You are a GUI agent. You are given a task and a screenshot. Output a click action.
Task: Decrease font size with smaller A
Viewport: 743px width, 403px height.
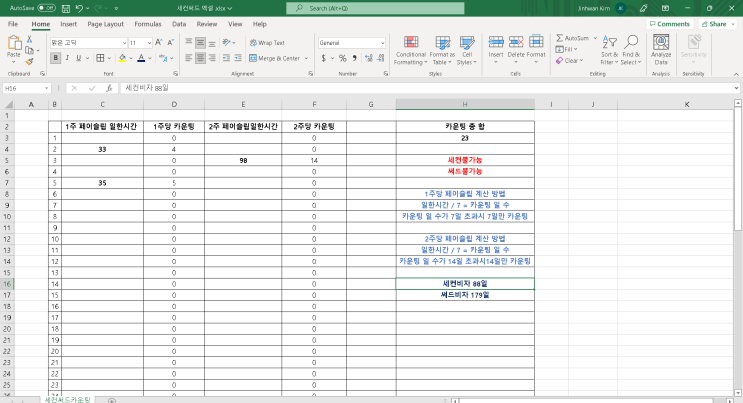pos(171,43)
